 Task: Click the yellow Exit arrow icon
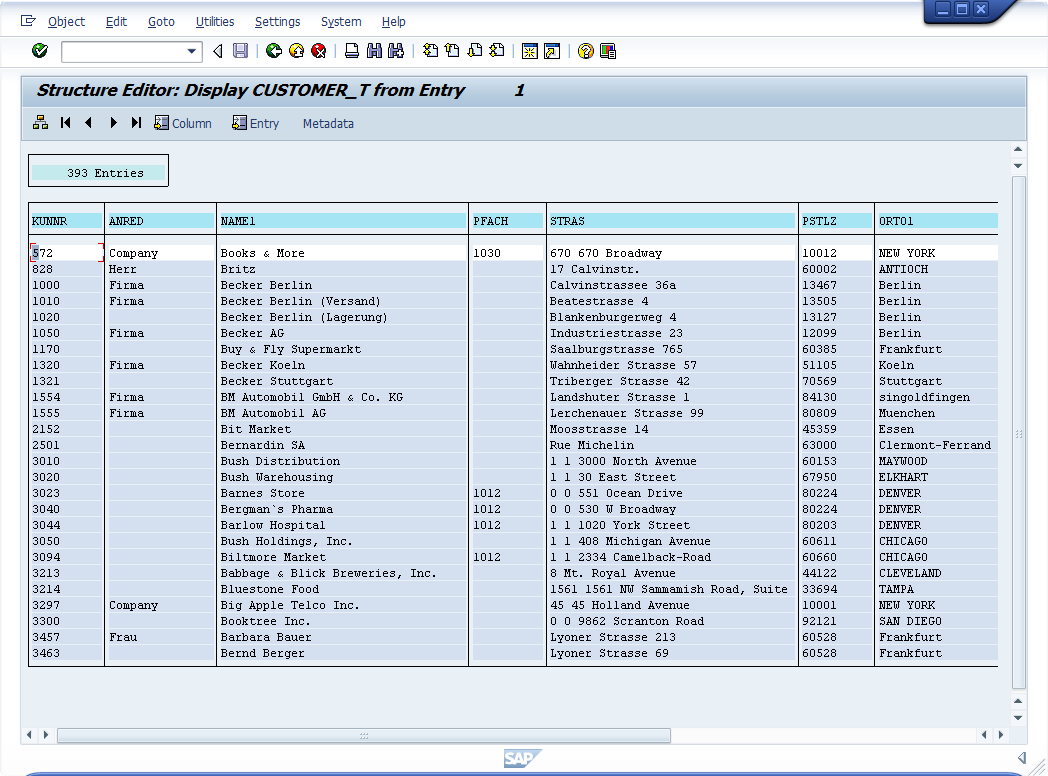[296, 51]
